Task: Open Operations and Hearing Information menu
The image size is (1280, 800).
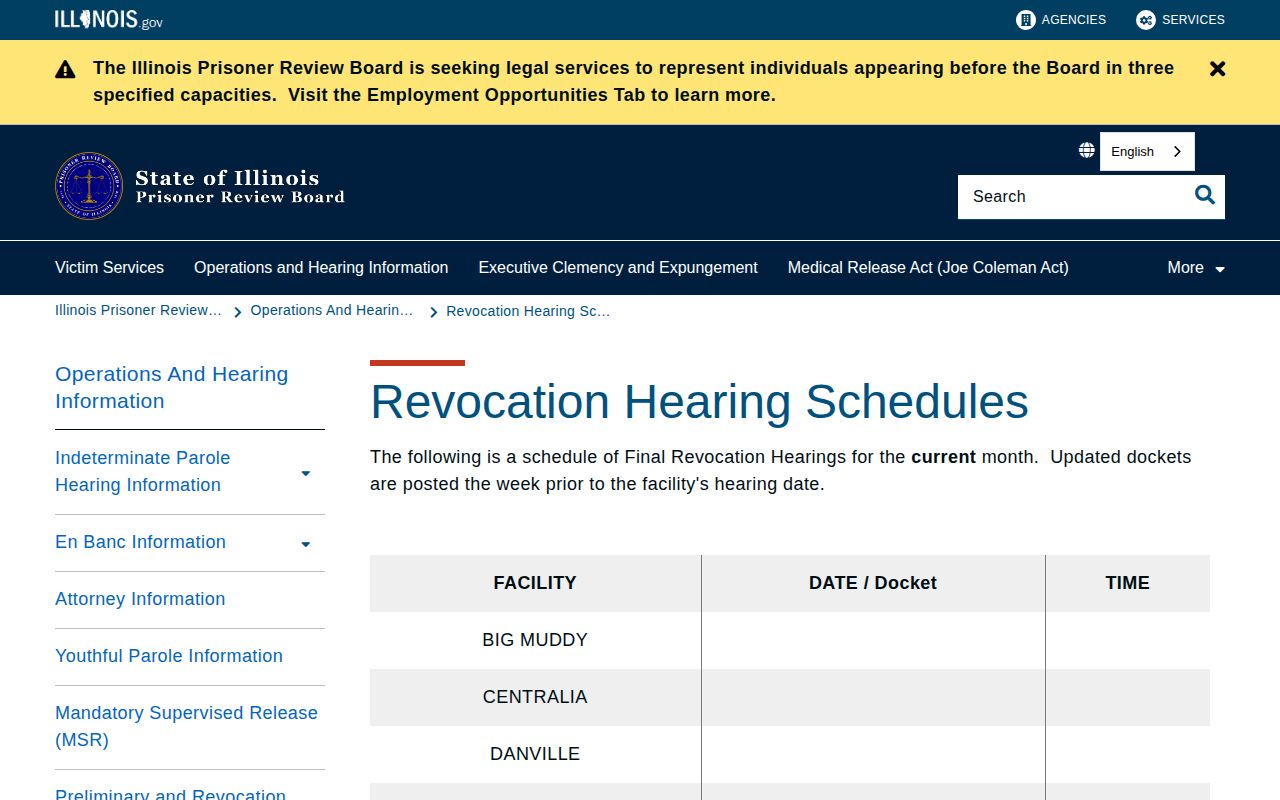Action: (321, 267)
